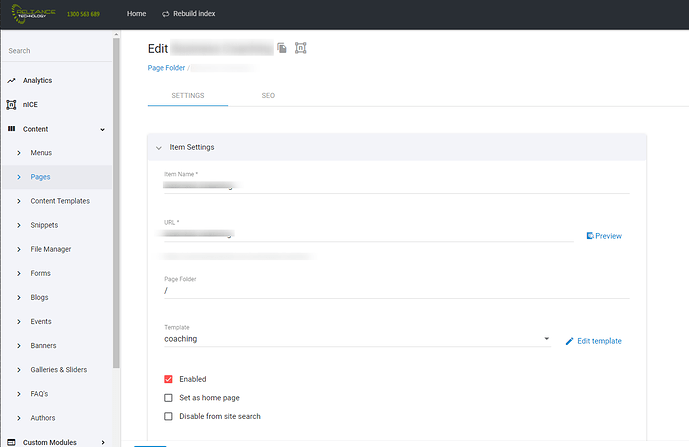Screen dimensions: 689x447
Task: Expand the Pages tree chevron
Action: click(x=19, y=177)
